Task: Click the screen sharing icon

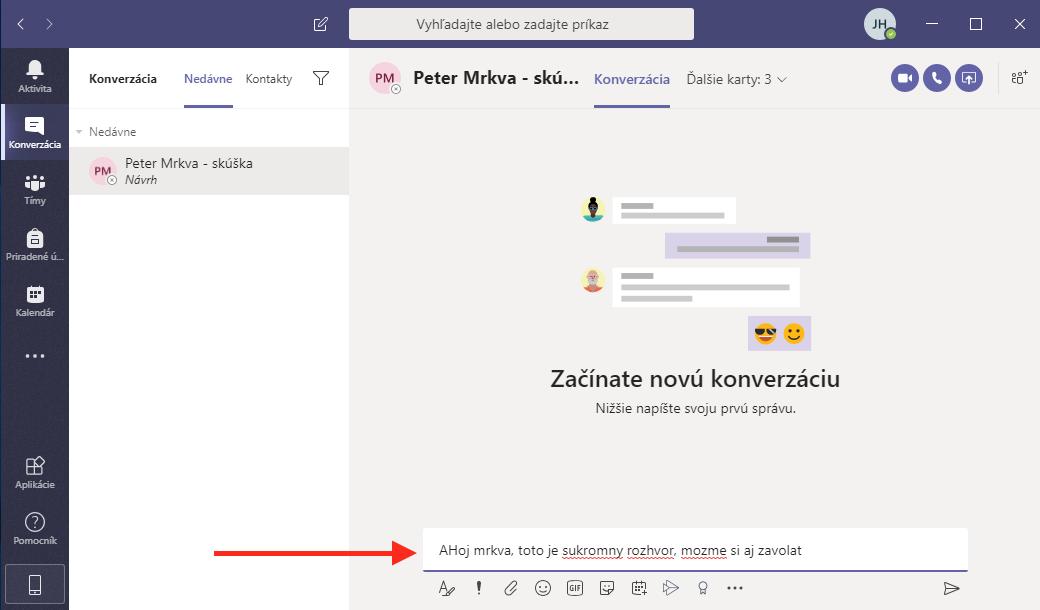Action: [x=969, y=78]
